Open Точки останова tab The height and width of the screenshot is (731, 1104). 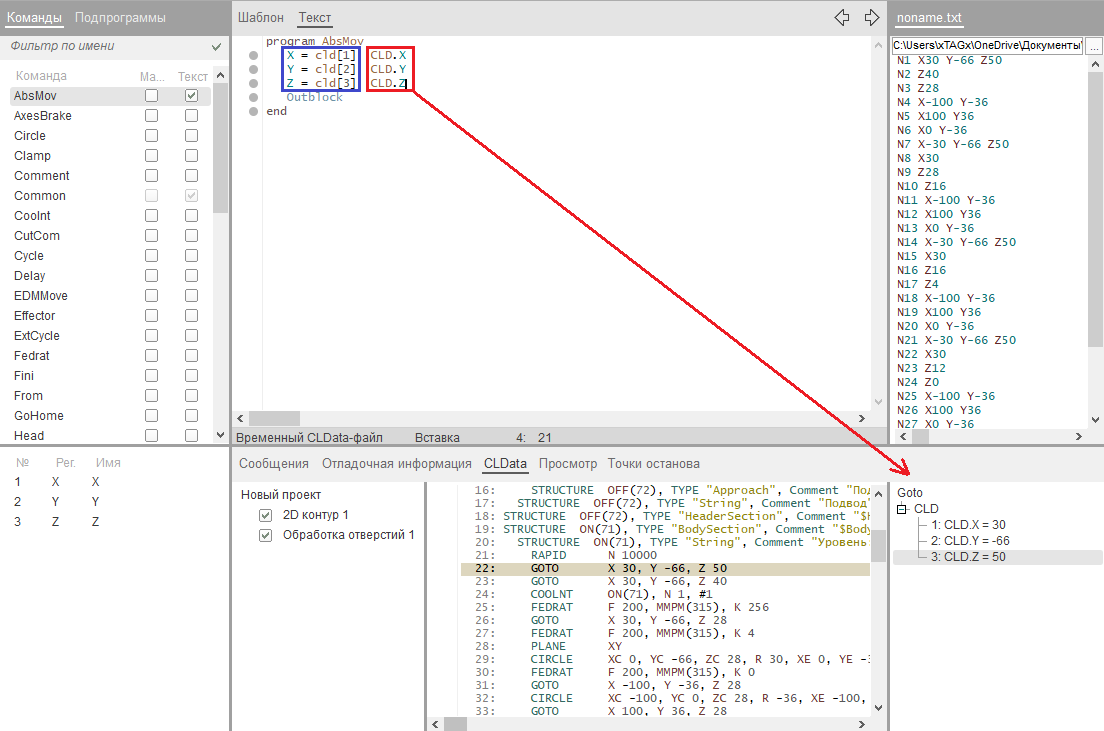pyautogui.click(x=653, y=464)
